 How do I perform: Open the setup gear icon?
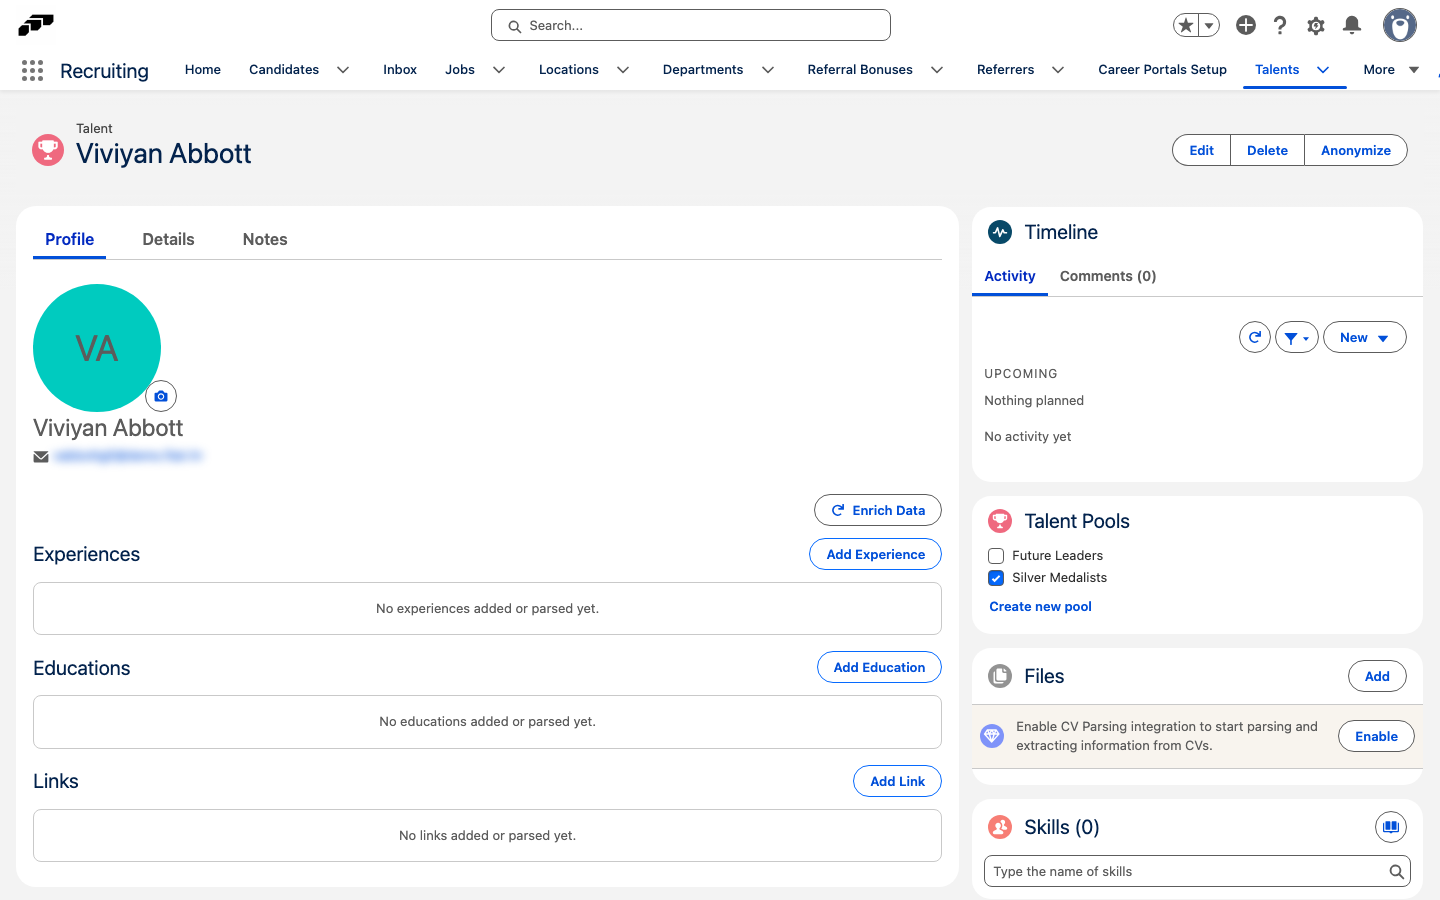pyautogui.click(x=1316, y=25)
